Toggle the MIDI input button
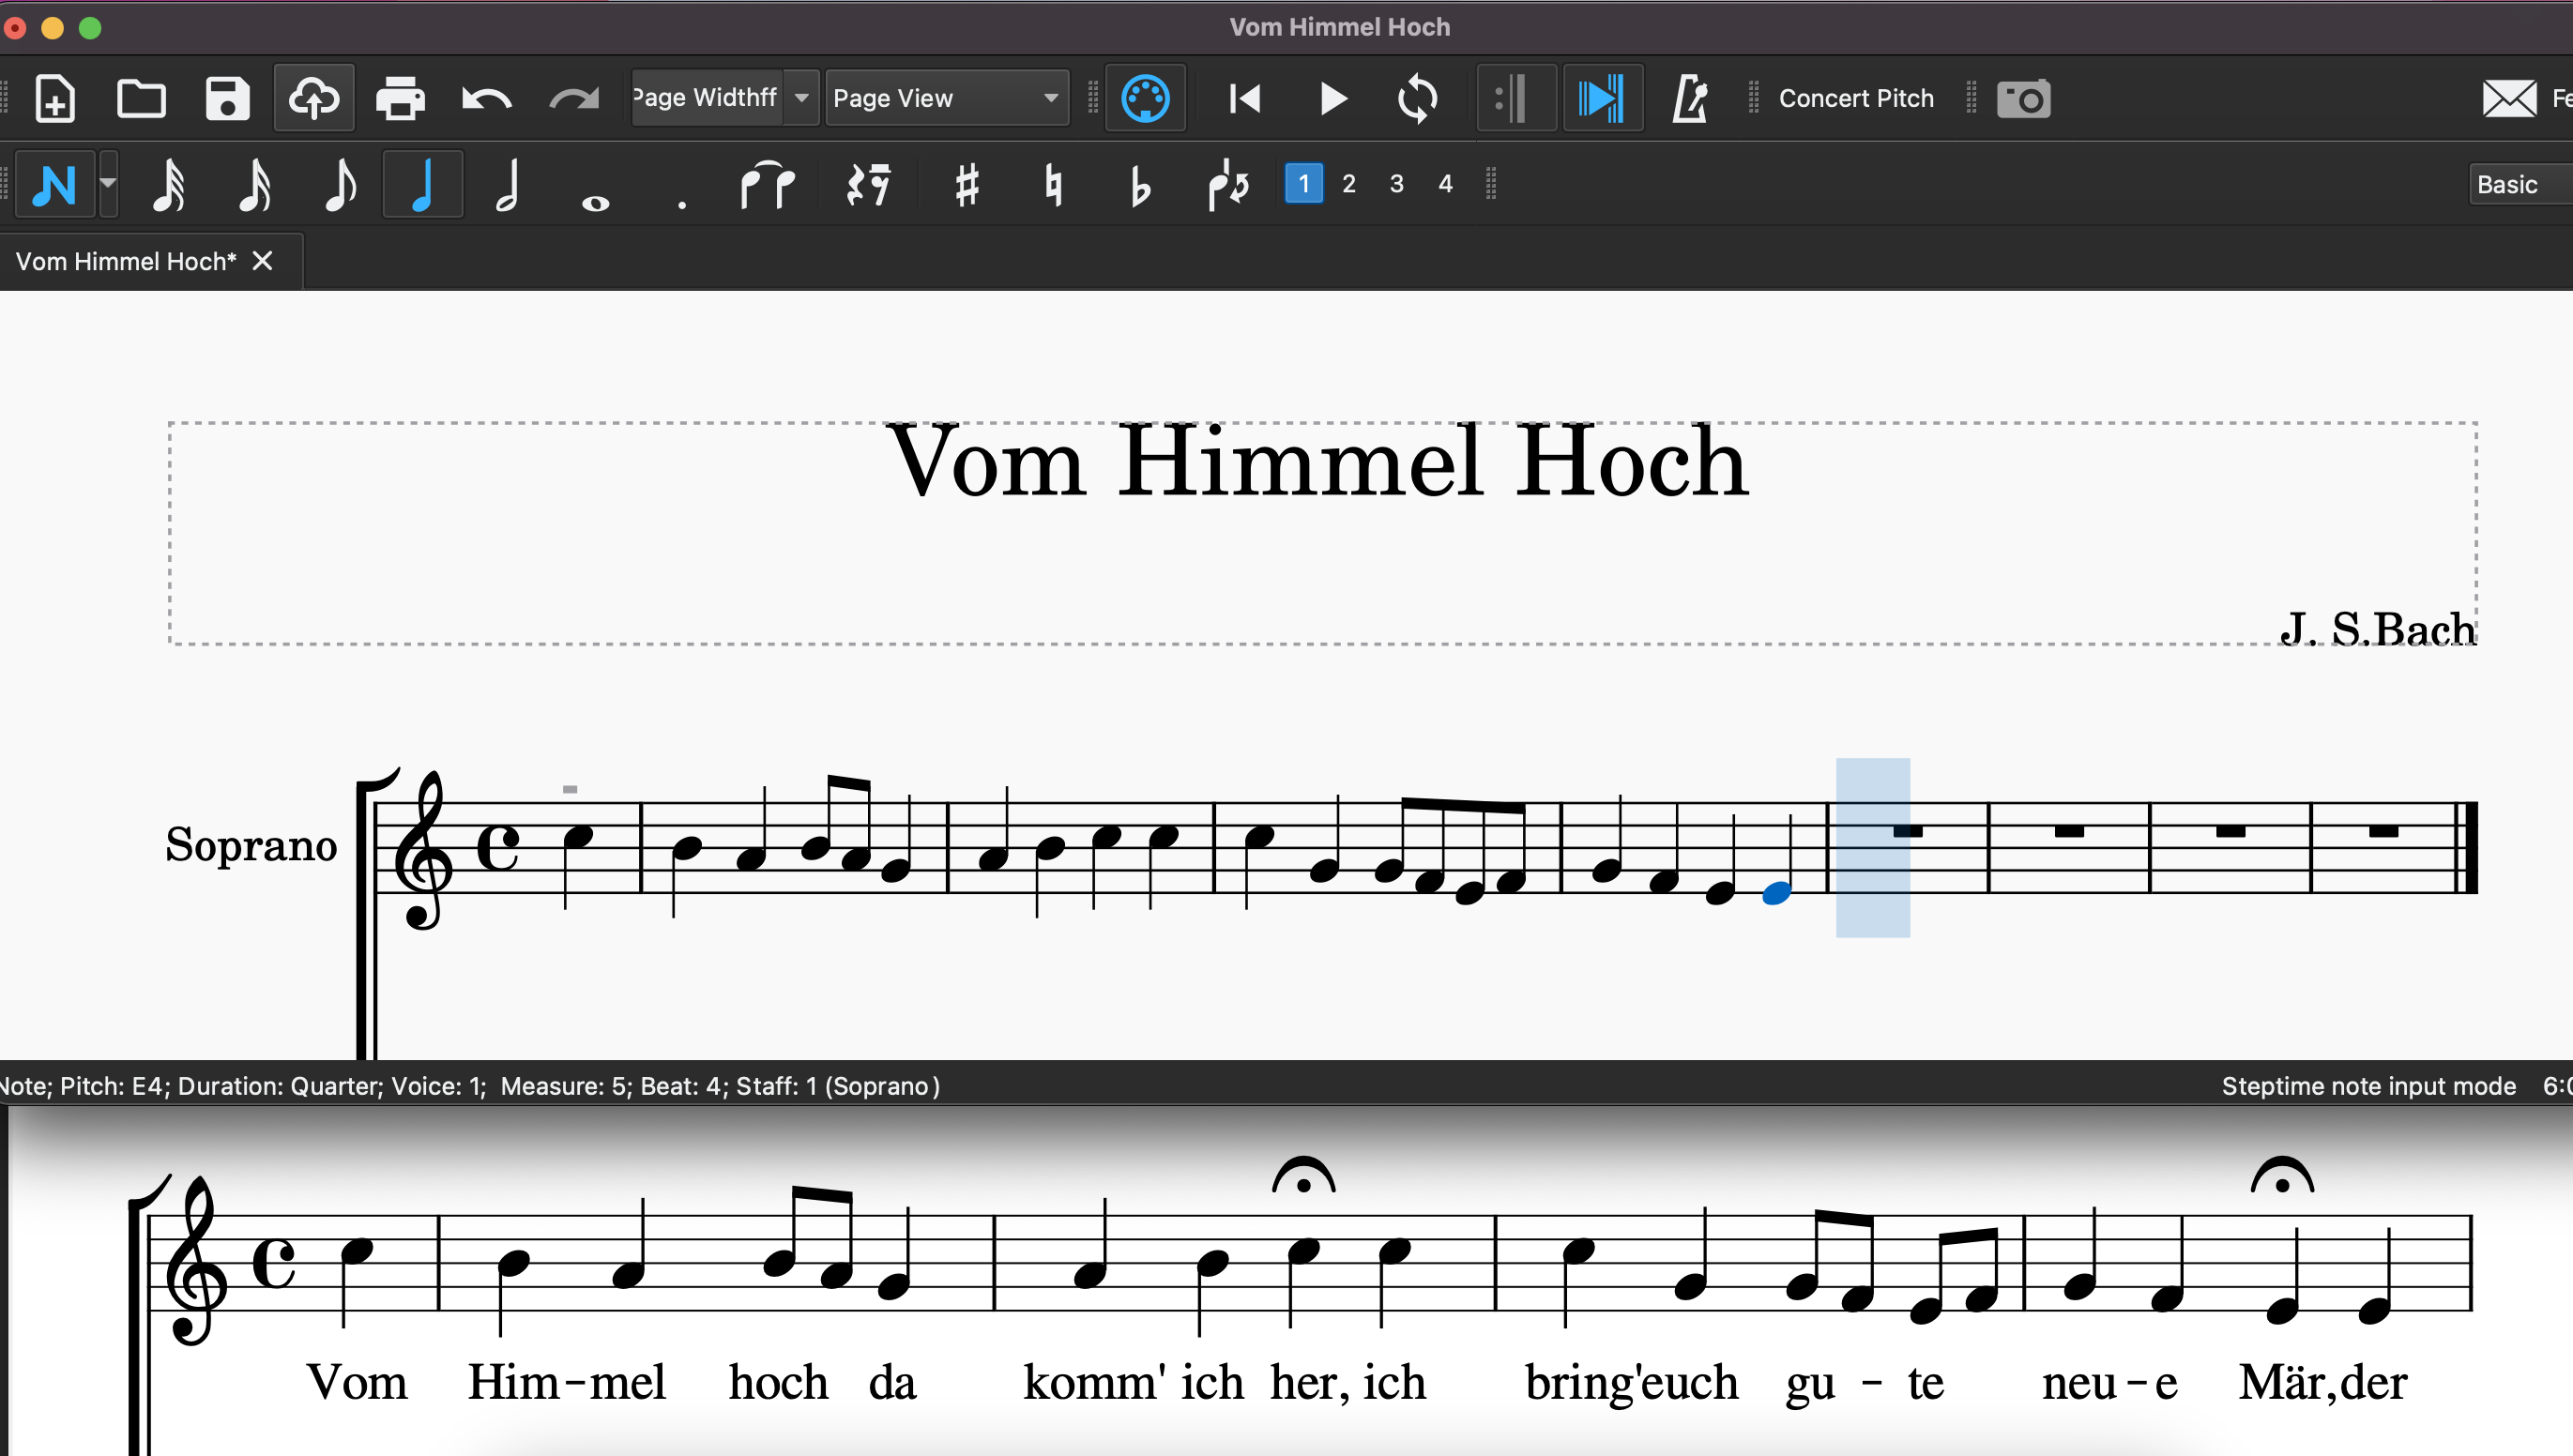 [x=1145, y=98]
